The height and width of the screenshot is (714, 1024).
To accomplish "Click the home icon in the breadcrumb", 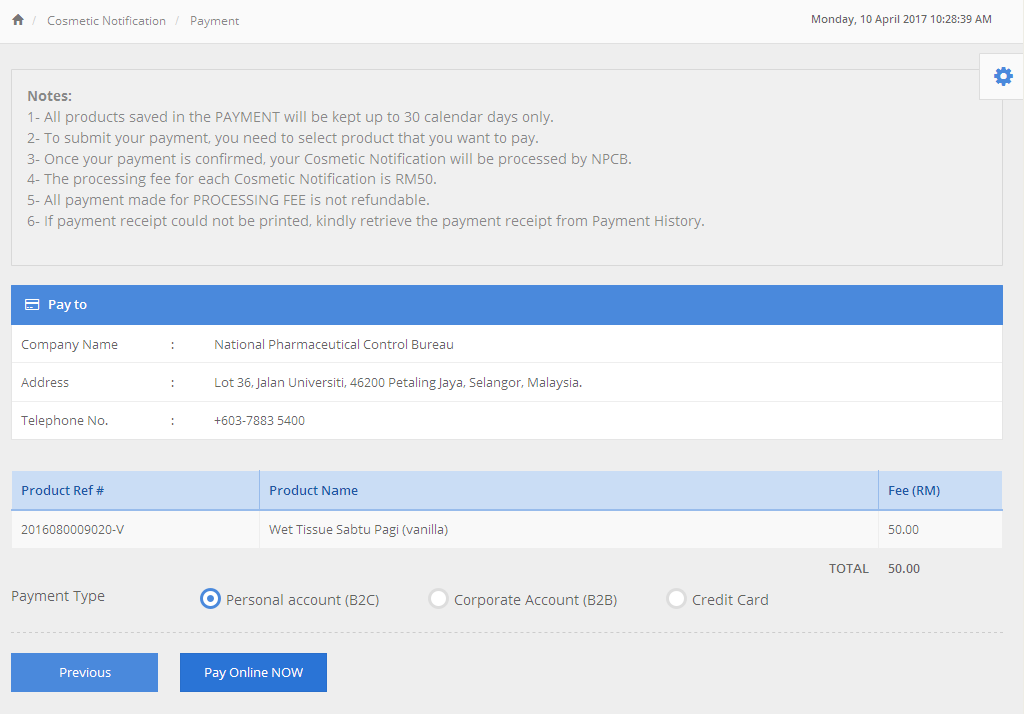I will 18,20.
